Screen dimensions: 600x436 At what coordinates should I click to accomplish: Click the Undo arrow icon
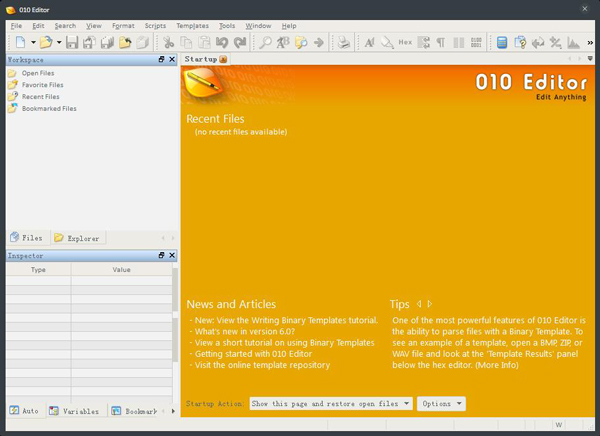point(222,42)
